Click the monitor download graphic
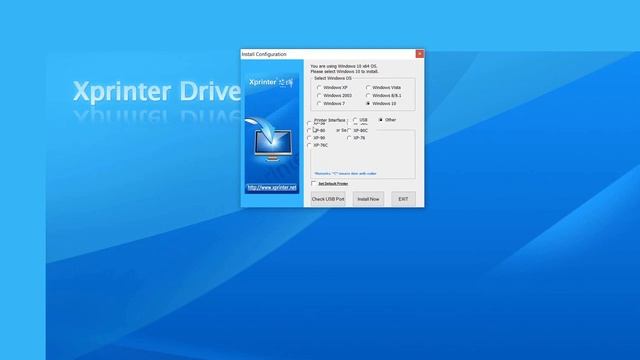 tap(269, 139)
